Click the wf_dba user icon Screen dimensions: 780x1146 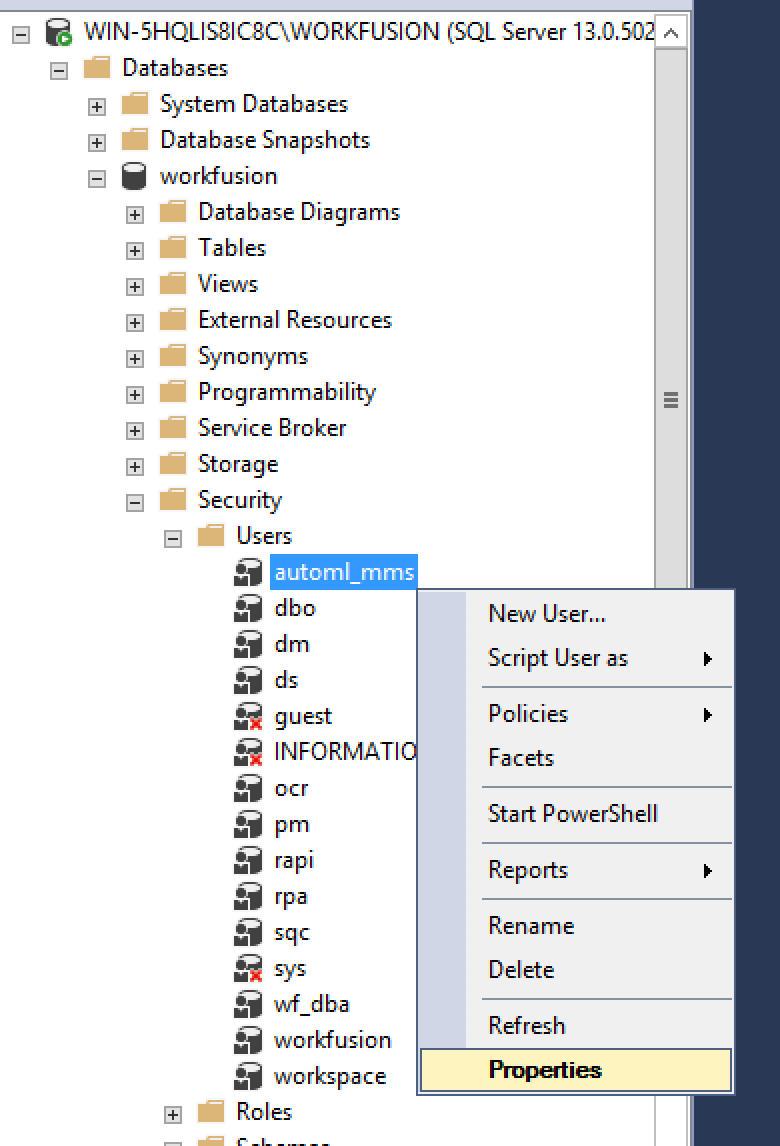point(249,1005)
